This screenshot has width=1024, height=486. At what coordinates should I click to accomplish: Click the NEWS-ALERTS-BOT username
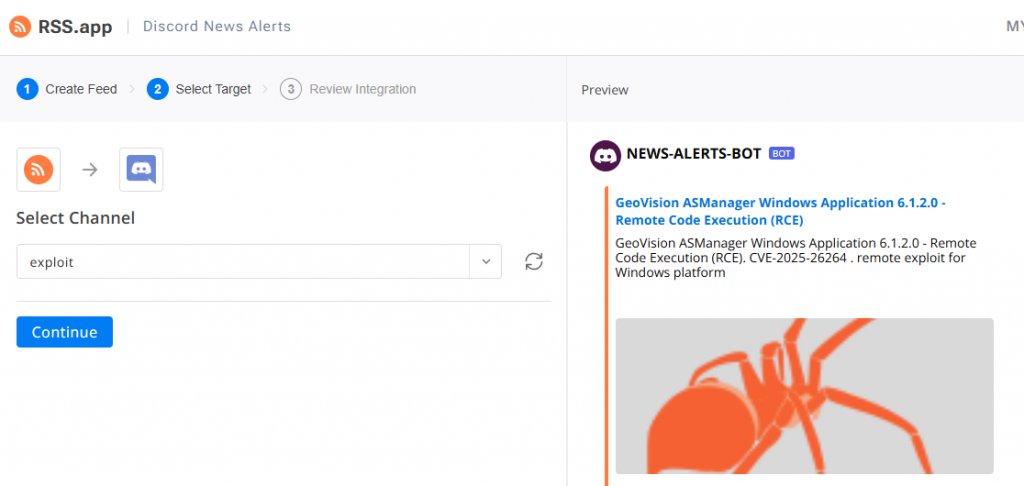click(x=694, y=154)
